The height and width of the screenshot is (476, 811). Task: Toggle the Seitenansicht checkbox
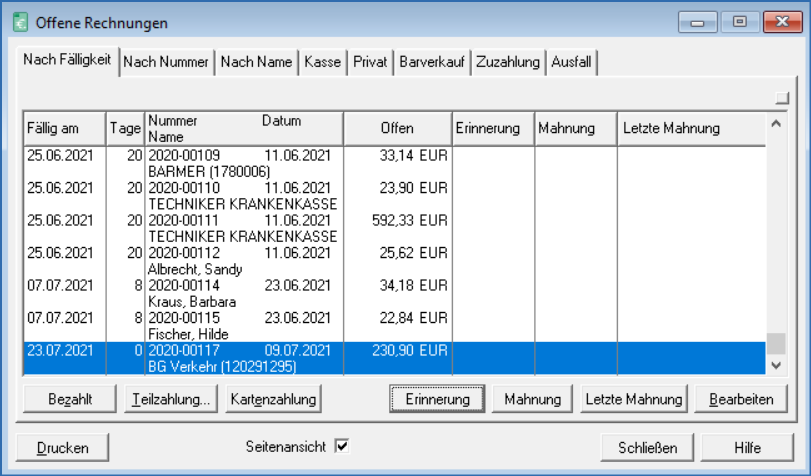[342, 446]
